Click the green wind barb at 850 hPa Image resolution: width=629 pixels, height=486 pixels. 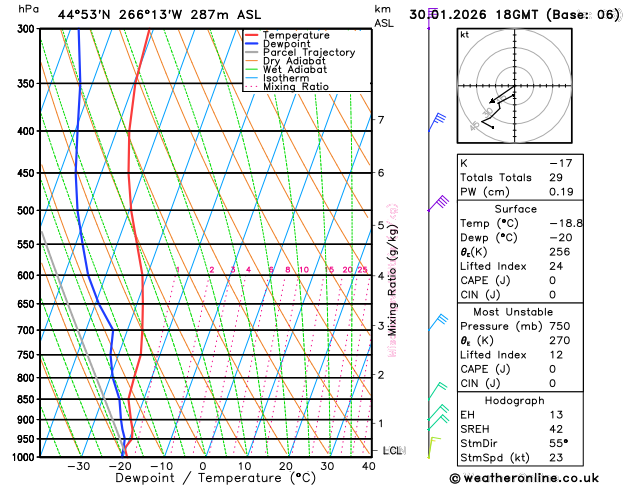click(x=437, y=391)
